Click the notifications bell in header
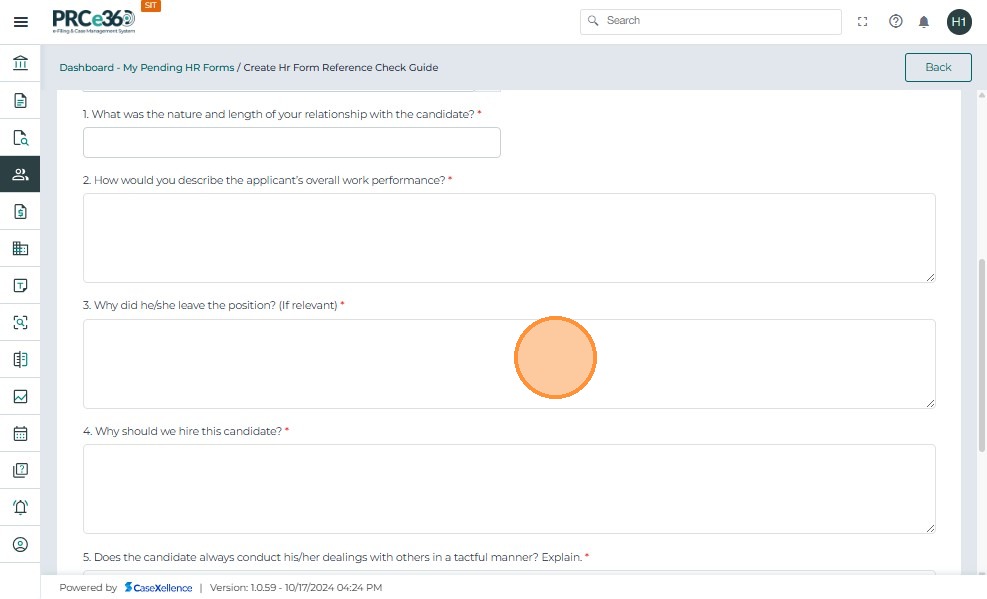The image size is (987, 599). (x=924, y=22)
